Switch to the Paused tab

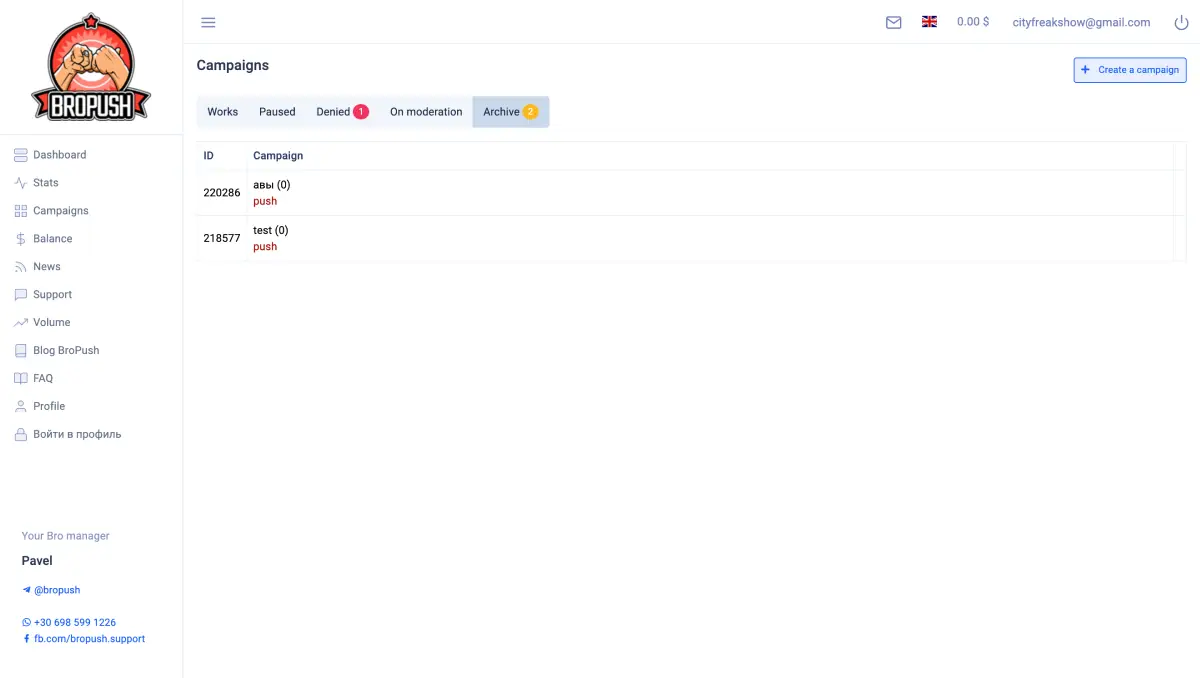pos(277,111)
